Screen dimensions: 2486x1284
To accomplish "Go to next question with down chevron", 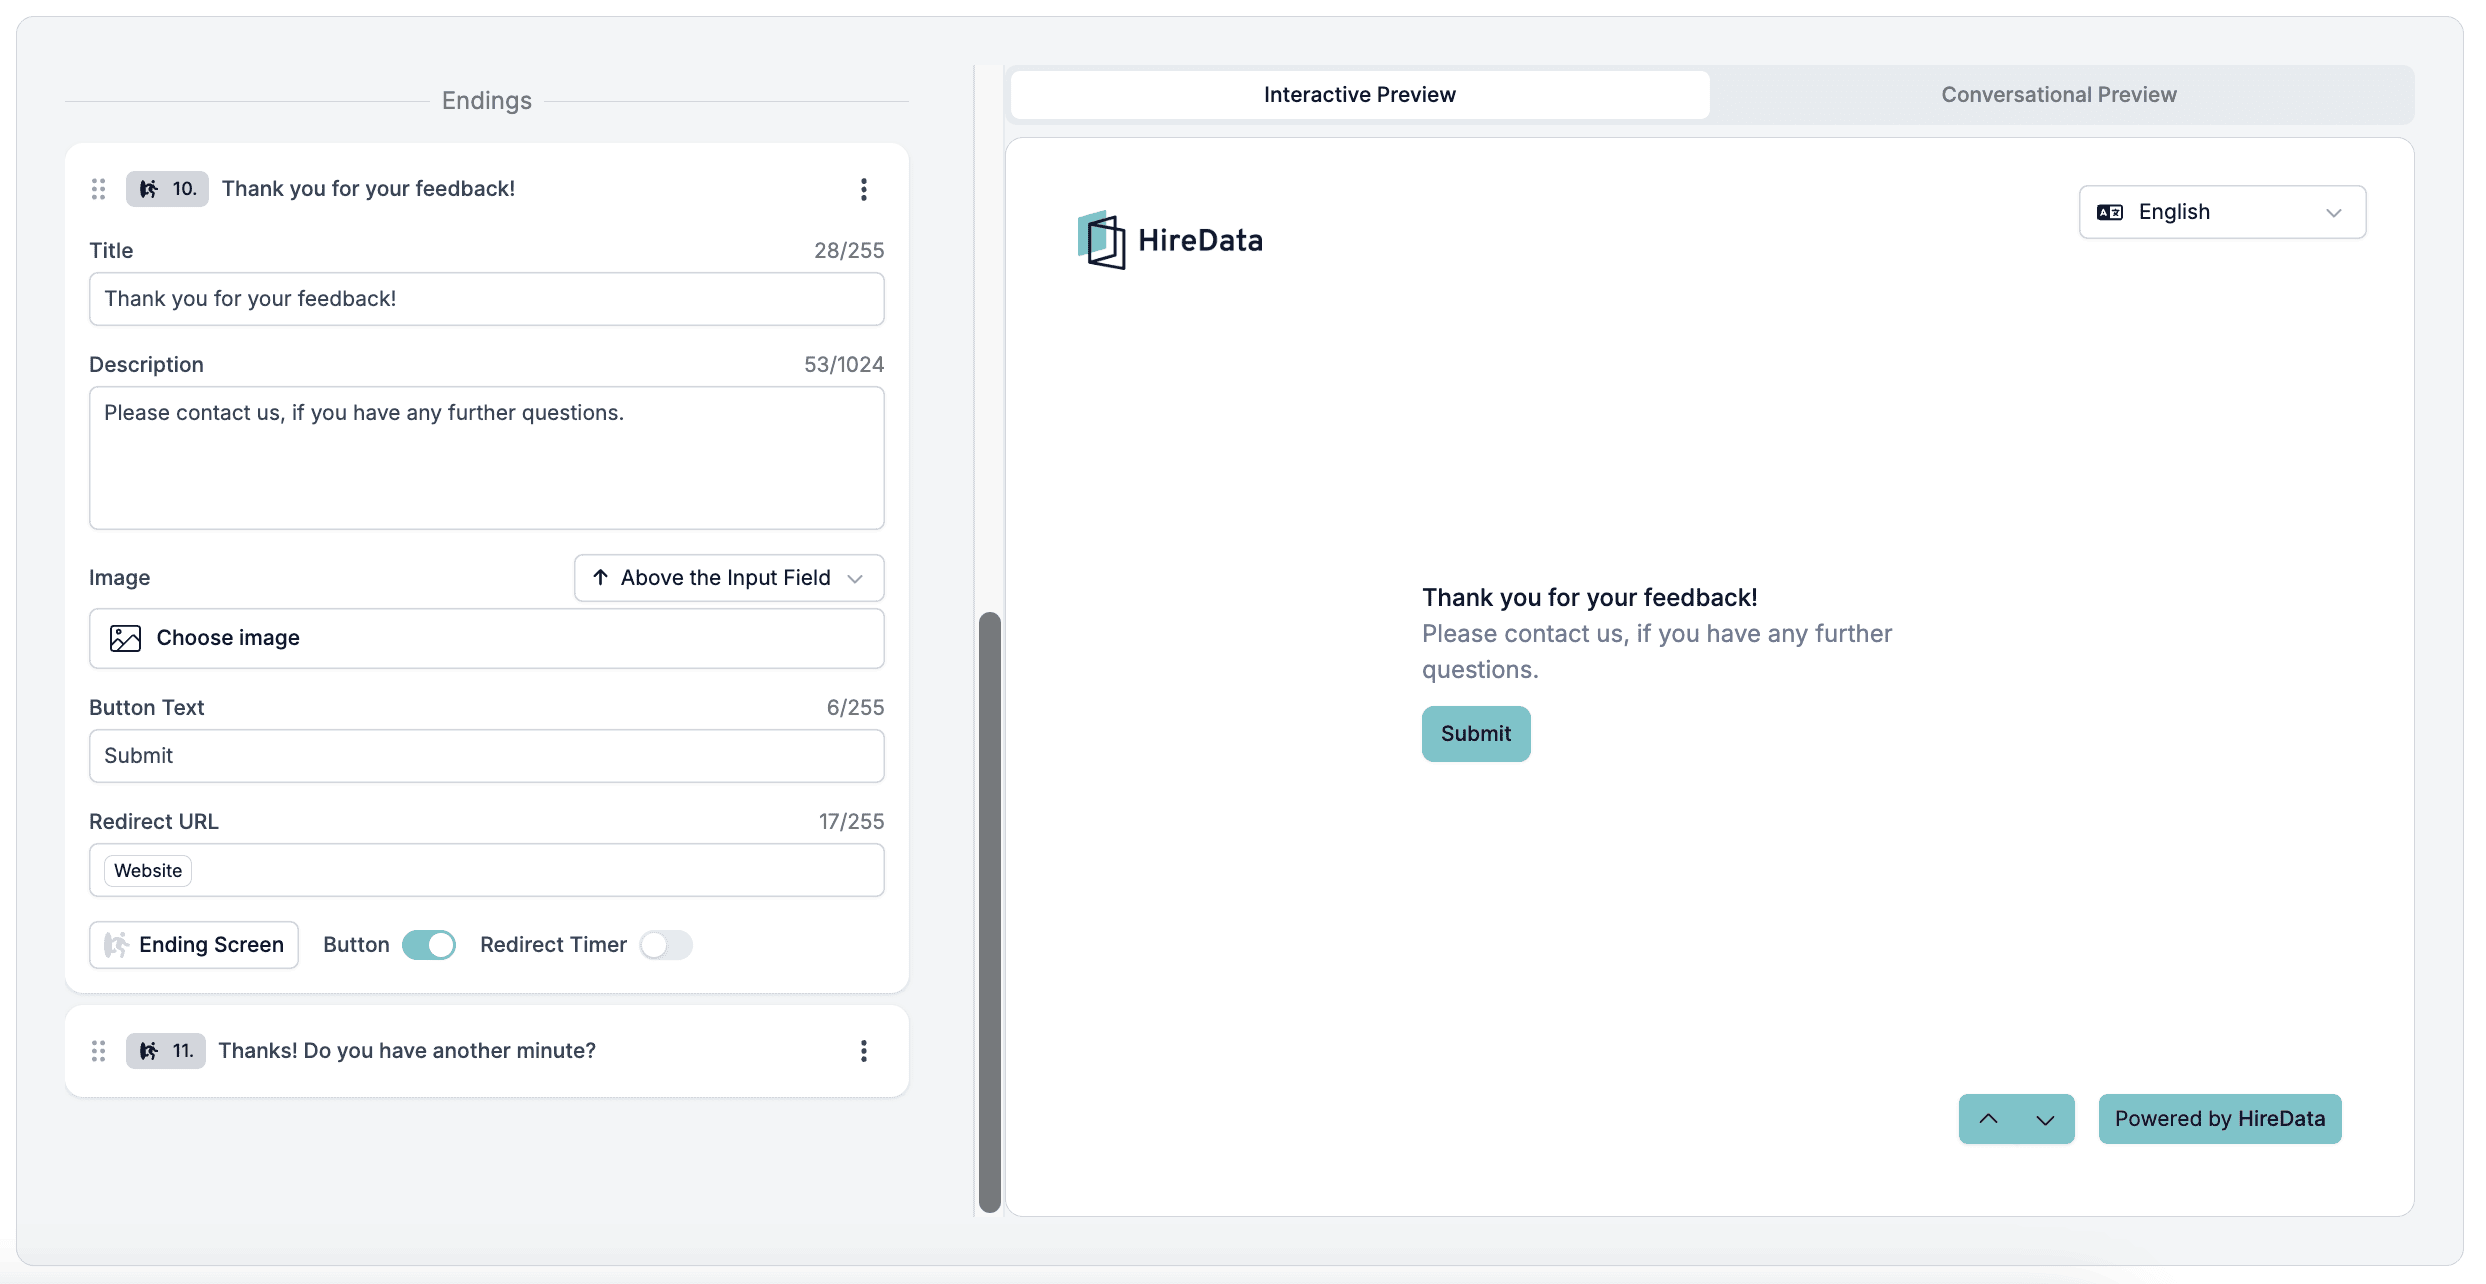I will 2045,1119.
